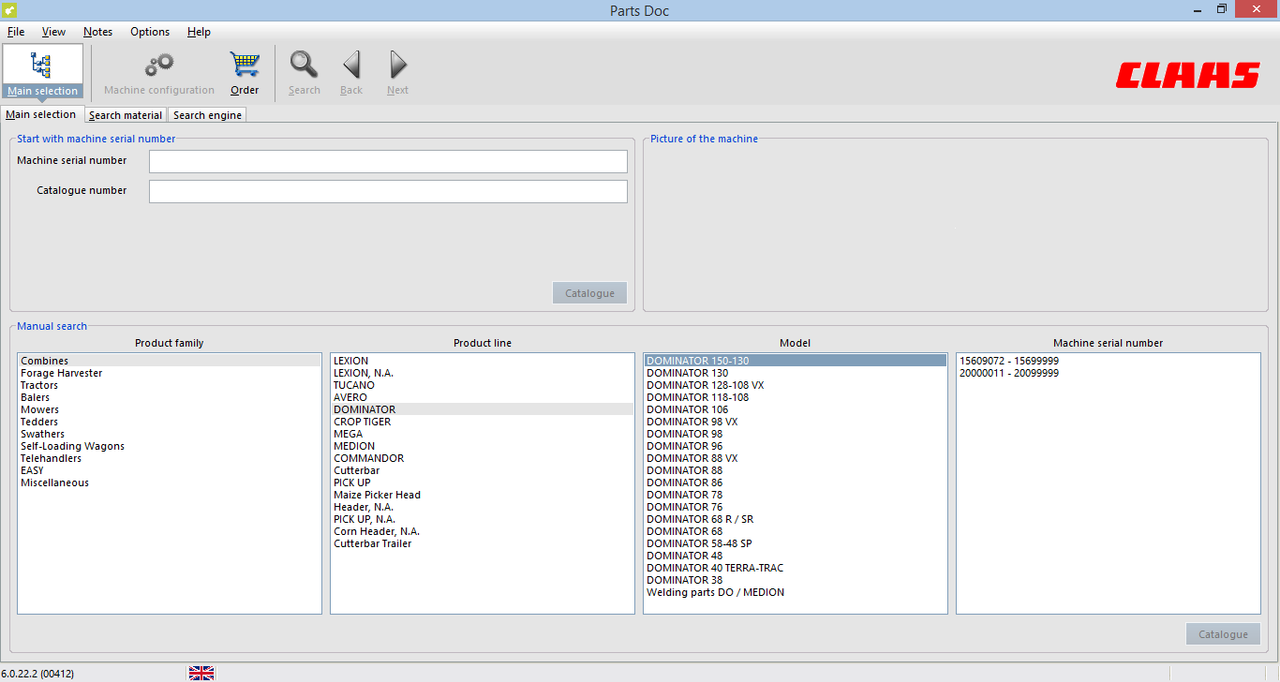Select DOMINATOR 88 VX model

coord(795,458)
